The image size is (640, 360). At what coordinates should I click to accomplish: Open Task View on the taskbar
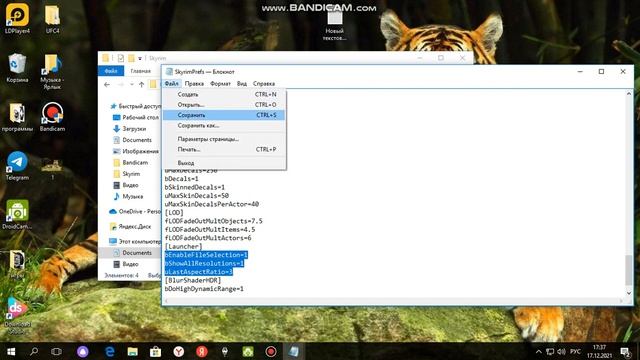coord(56,351)
